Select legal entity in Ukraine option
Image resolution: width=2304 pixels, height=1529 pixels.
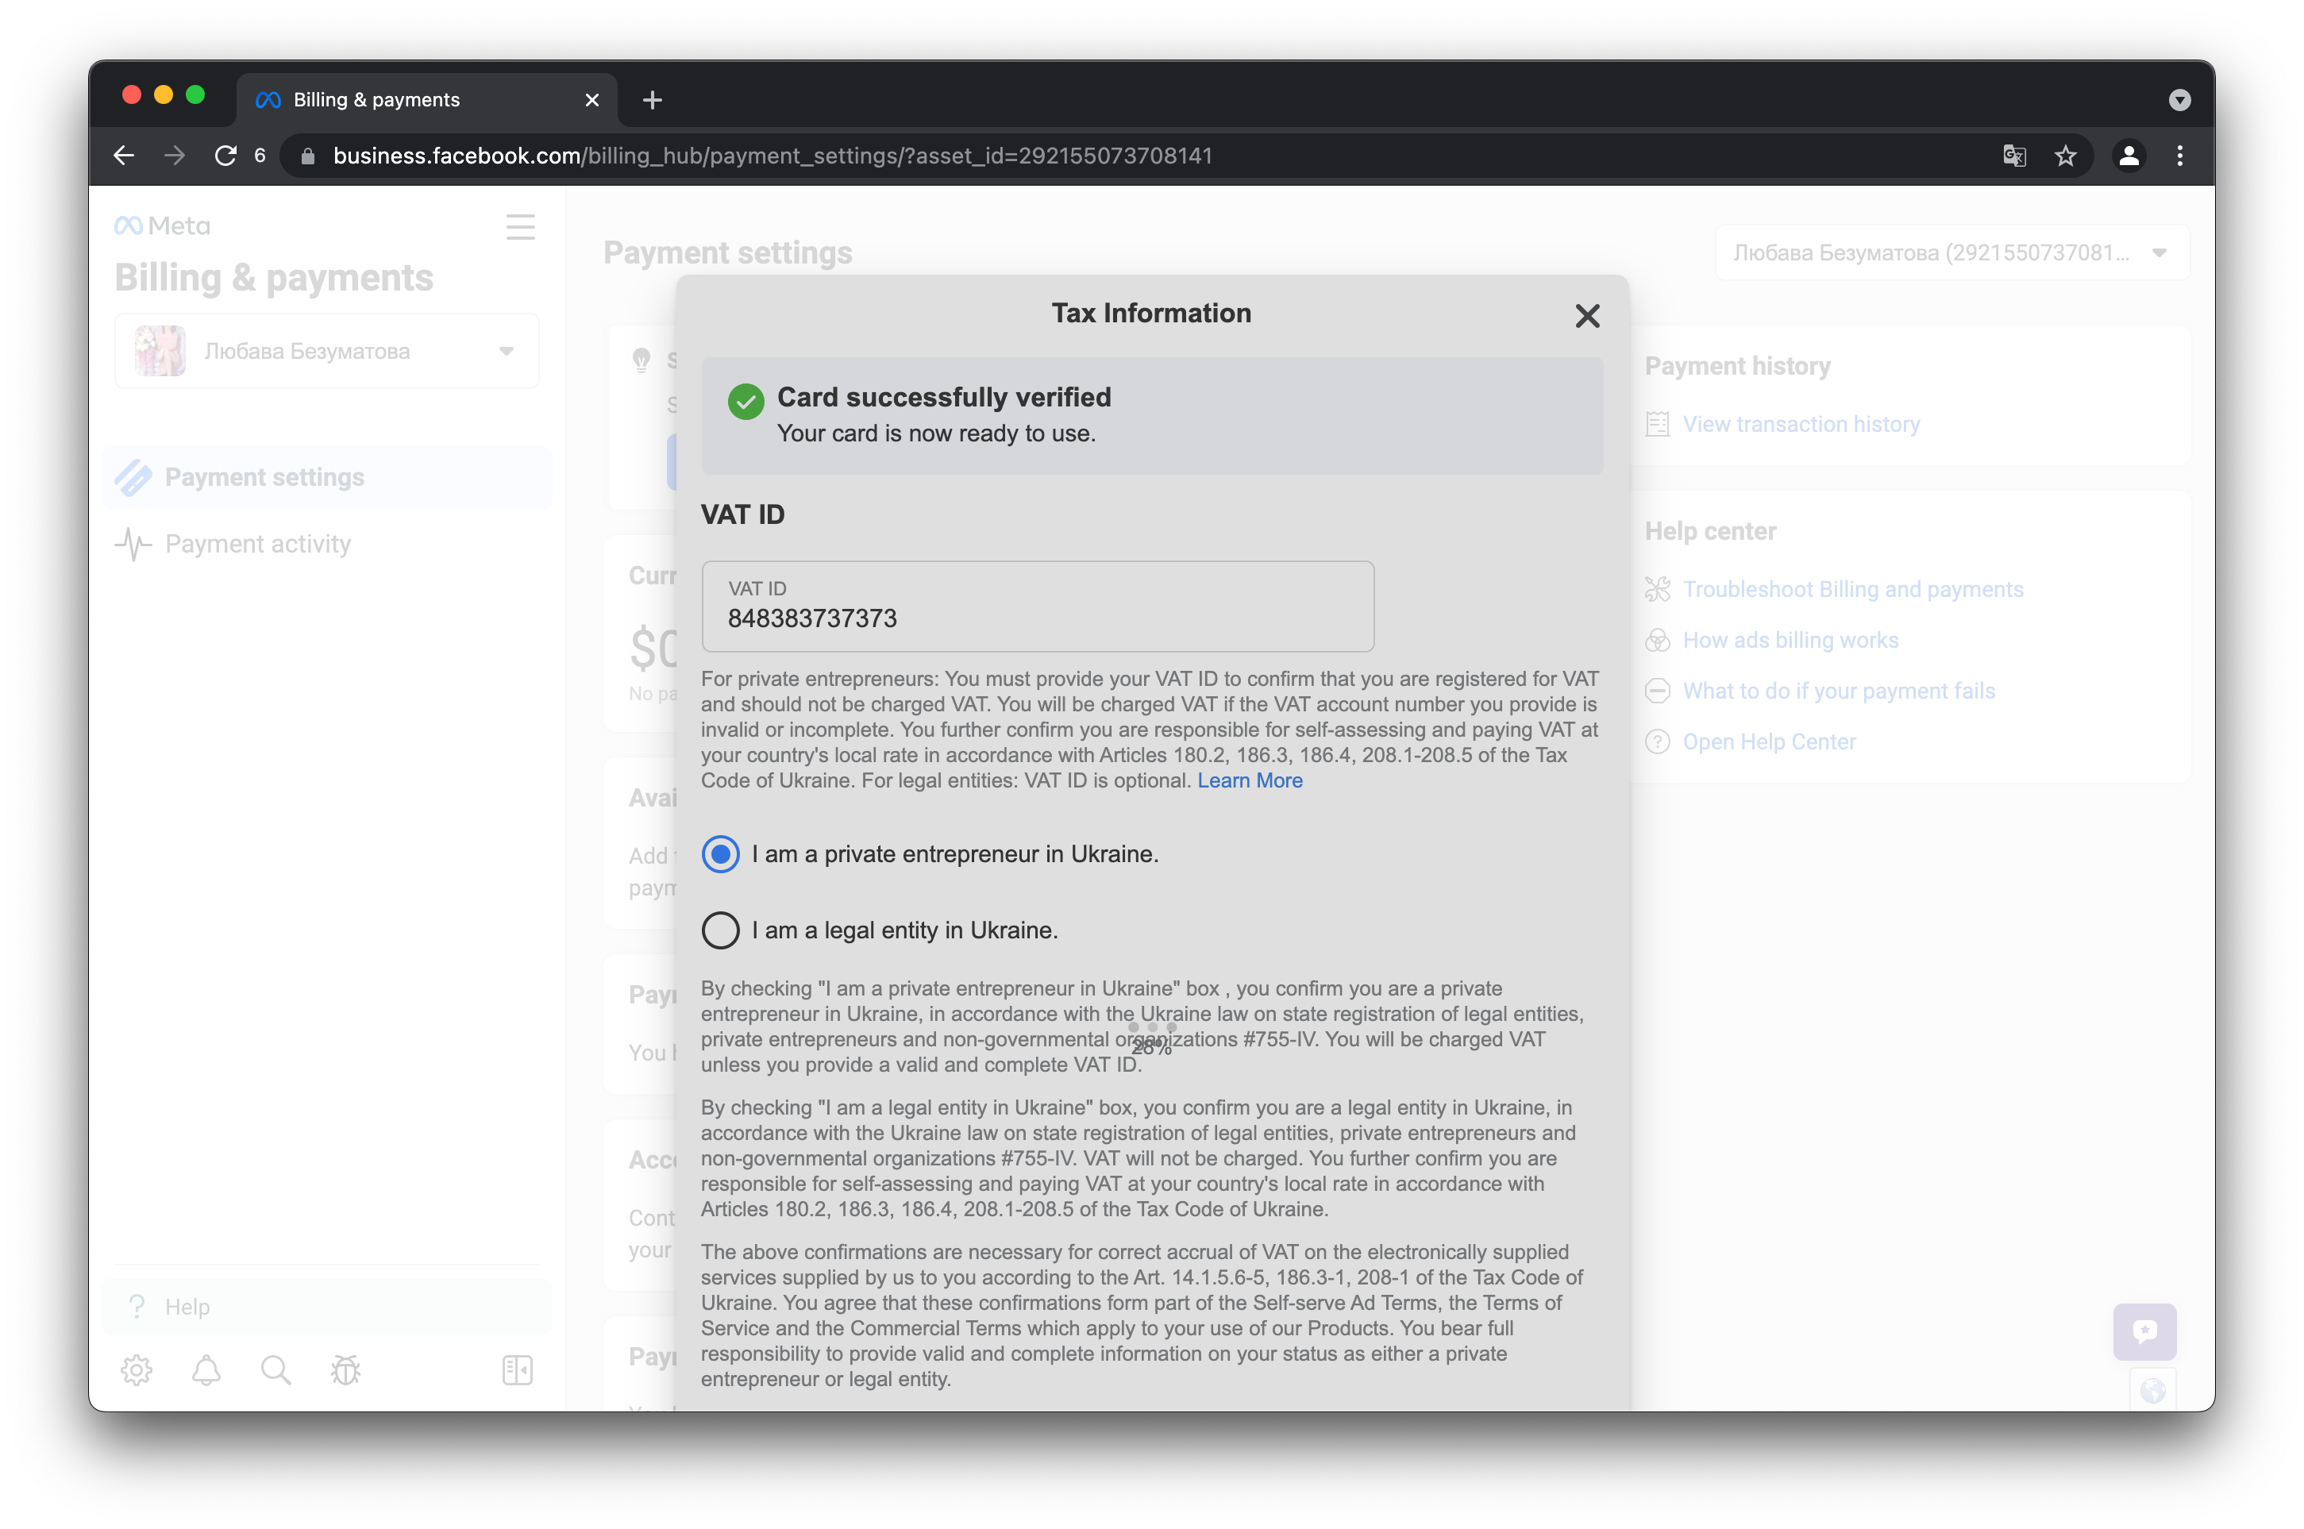pos(720,930)
